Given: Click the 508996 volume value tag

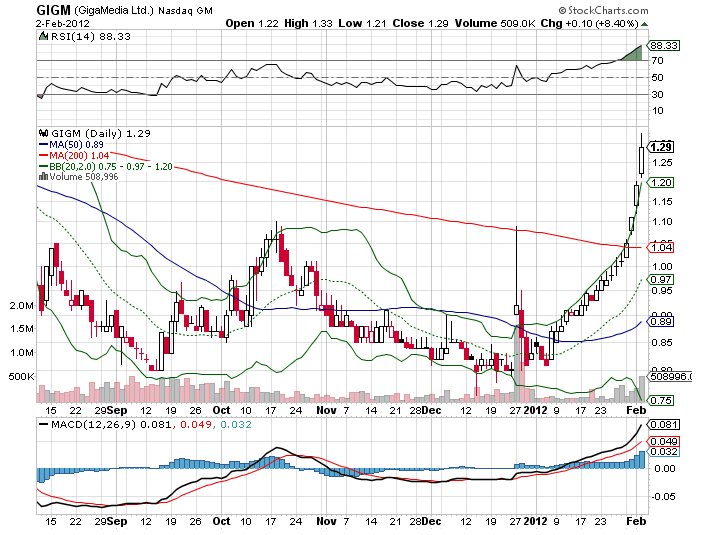Looking at the screenshot, I should coord(670,377).
